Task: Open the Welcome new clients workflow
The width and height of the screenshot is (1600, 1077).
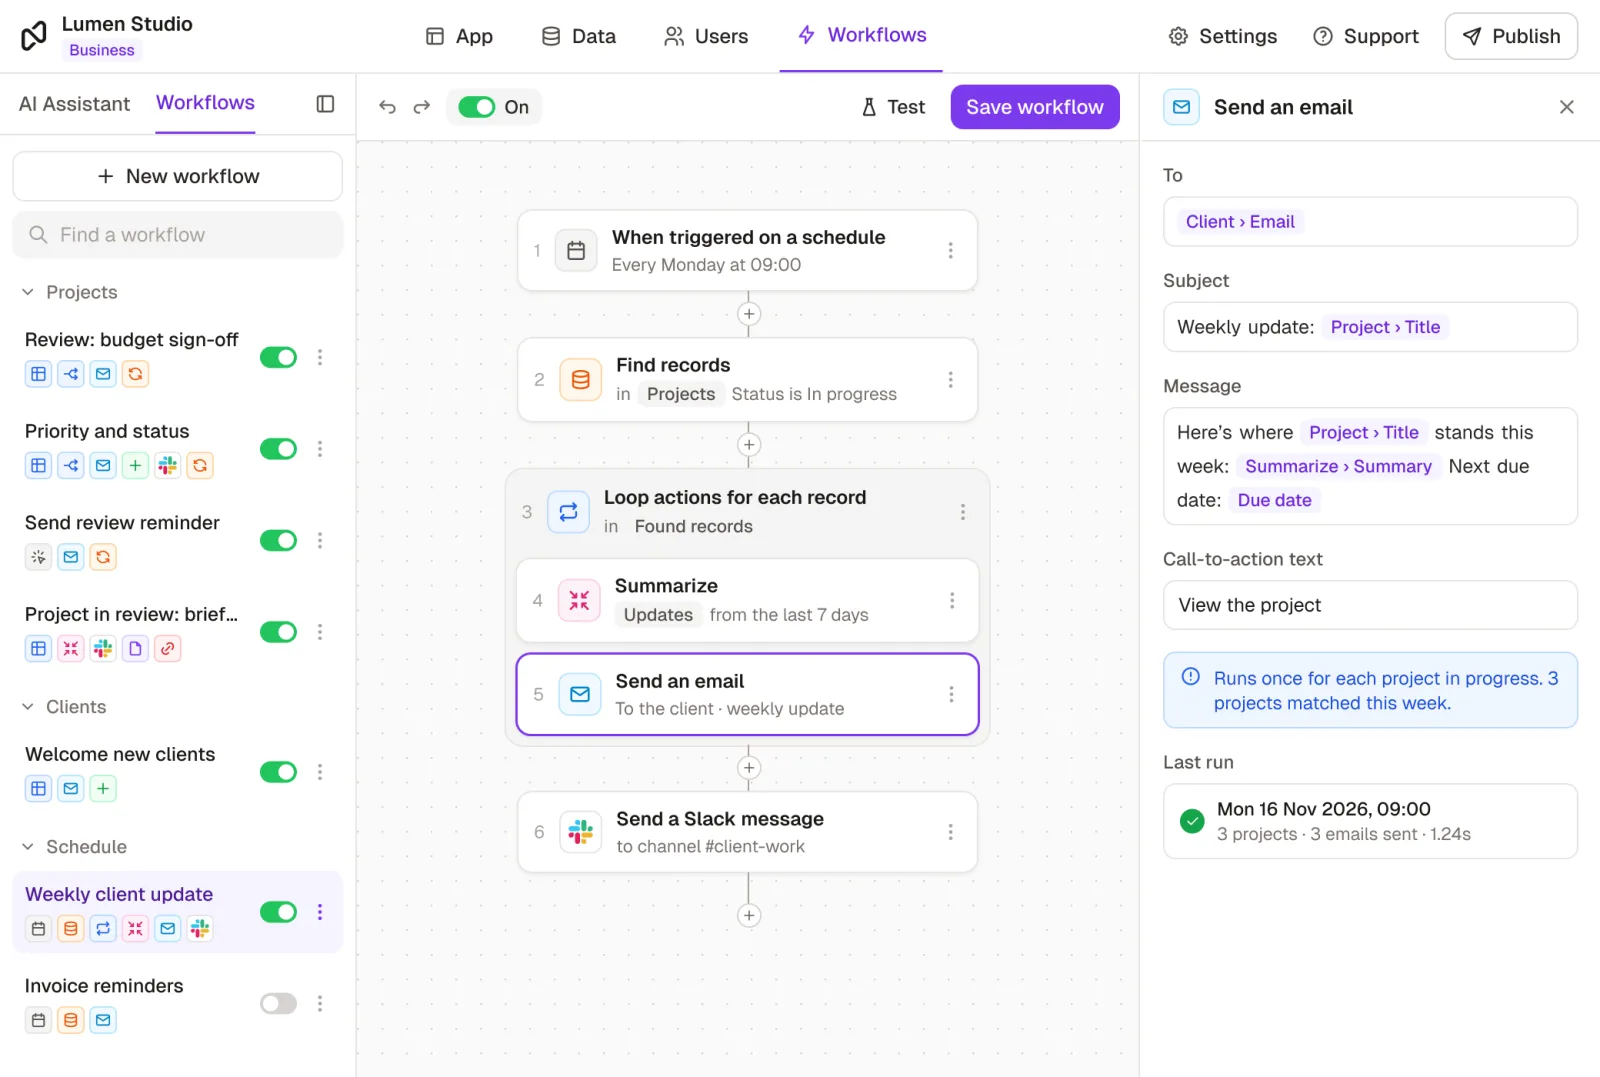Action: (120, 754)
